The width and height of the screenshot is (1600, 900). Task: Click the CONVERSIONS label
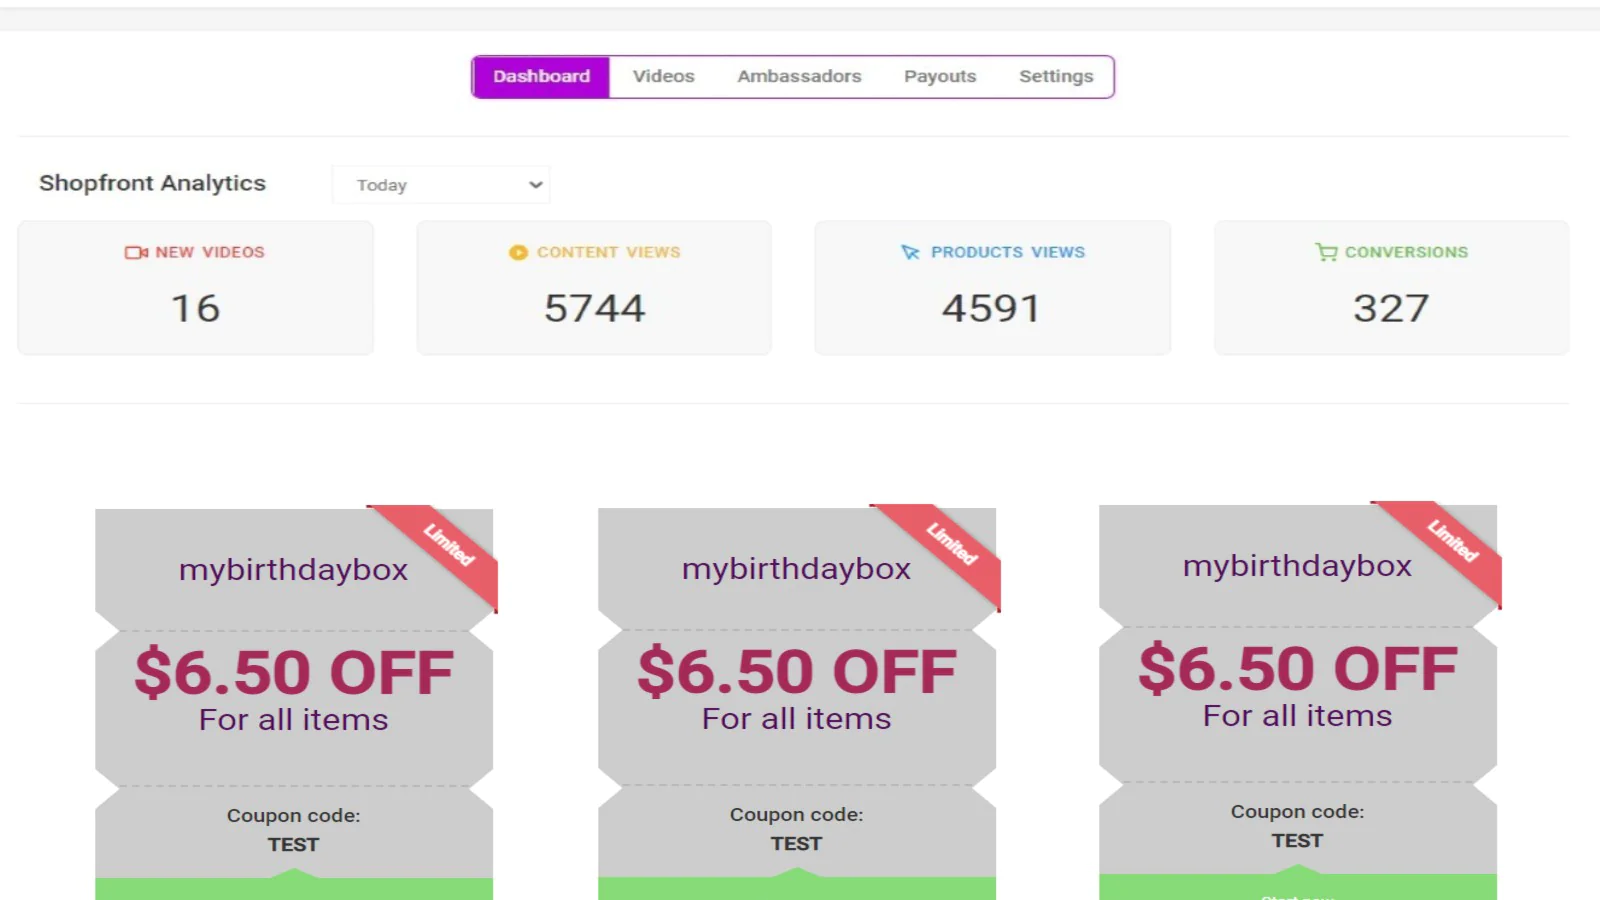1406,253
